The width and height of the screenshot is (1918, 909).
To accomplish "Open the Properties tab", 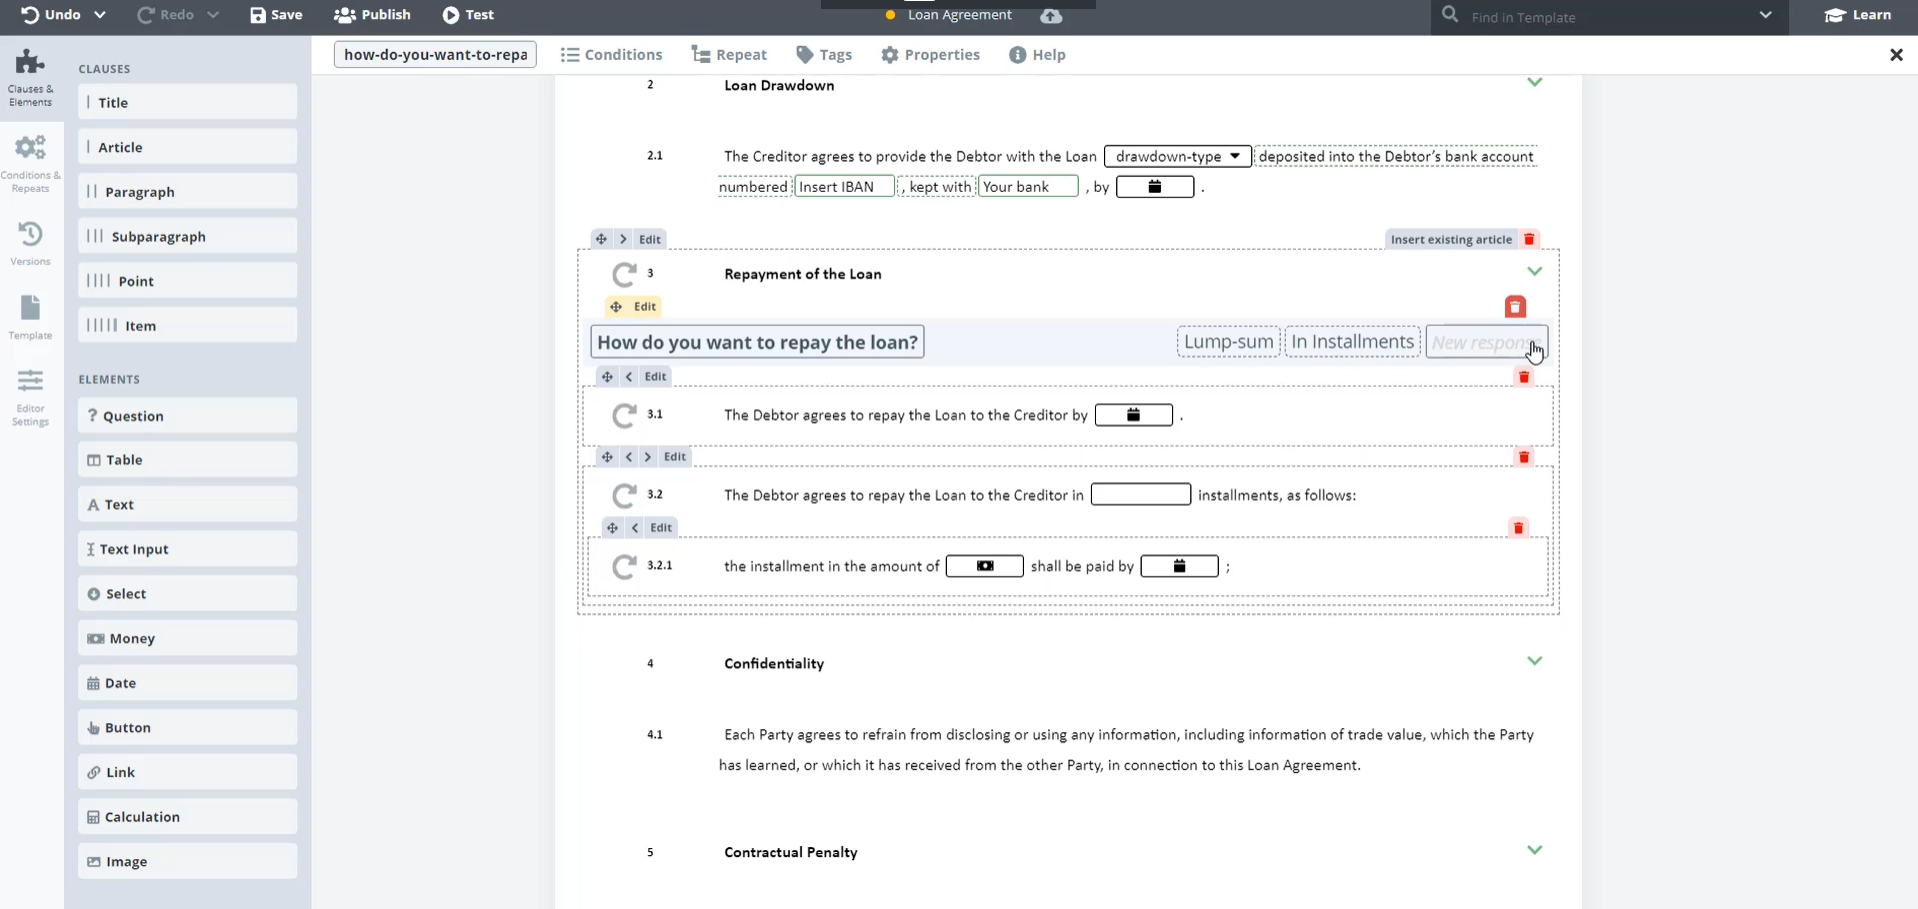I will pos(930,55).
